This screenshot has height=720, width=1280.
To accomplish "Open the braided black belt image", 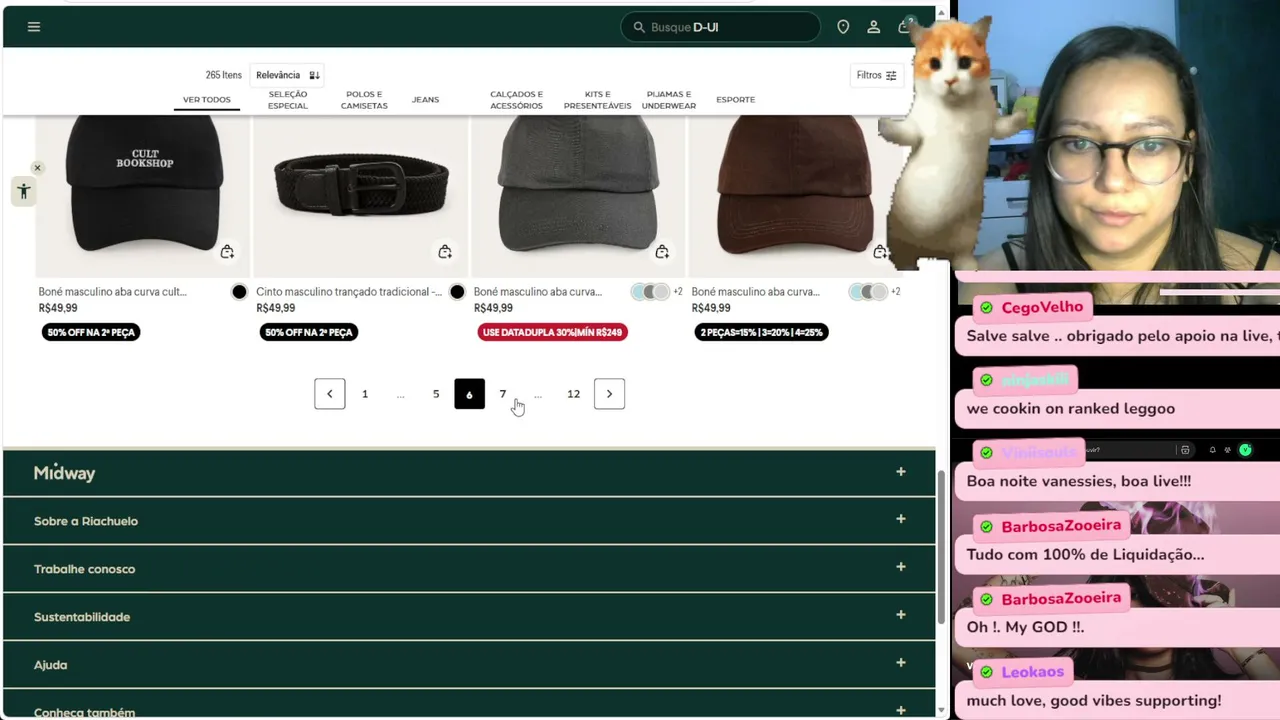I will (361, 195).
